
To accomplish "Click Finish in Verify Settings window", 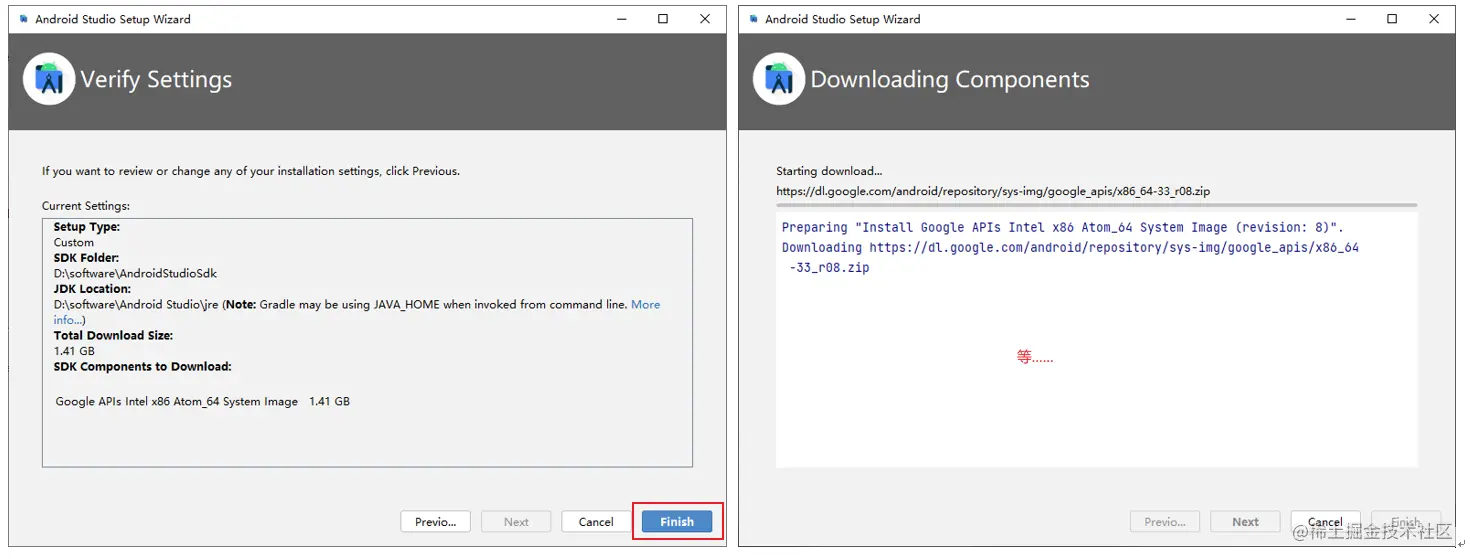I will (x=677, y=522).
